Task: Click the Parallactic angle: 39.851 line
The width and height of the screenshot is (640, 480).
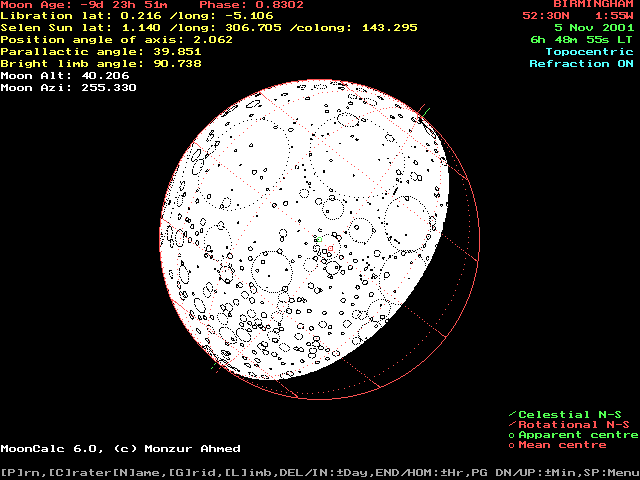Action: tap(101, 52)
